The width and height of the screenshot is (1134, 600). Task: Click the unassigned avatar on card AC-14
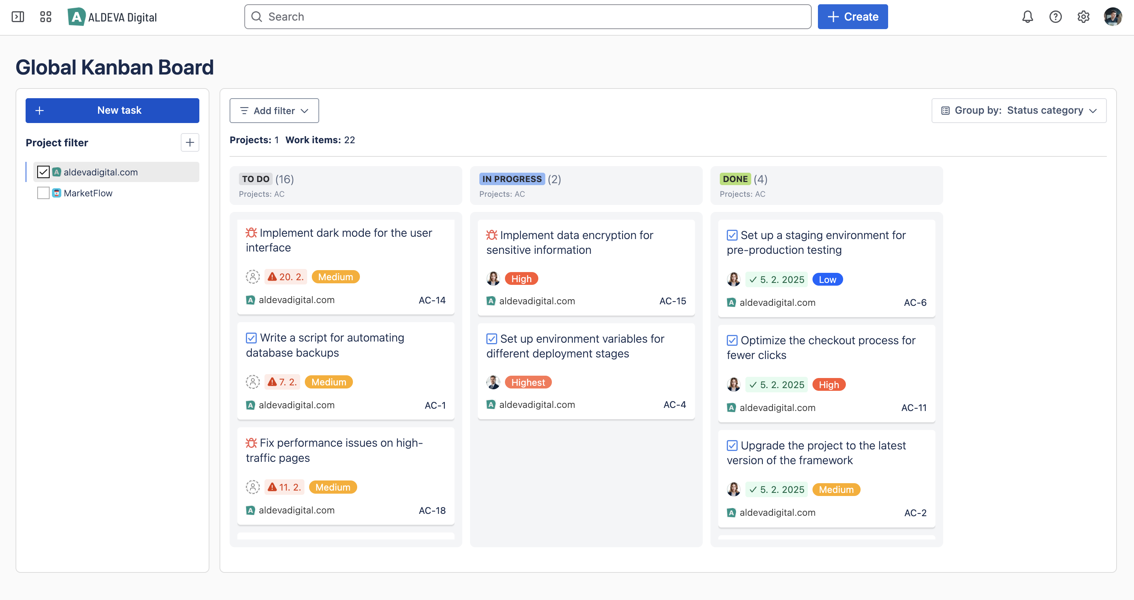[x=253, y=277]
